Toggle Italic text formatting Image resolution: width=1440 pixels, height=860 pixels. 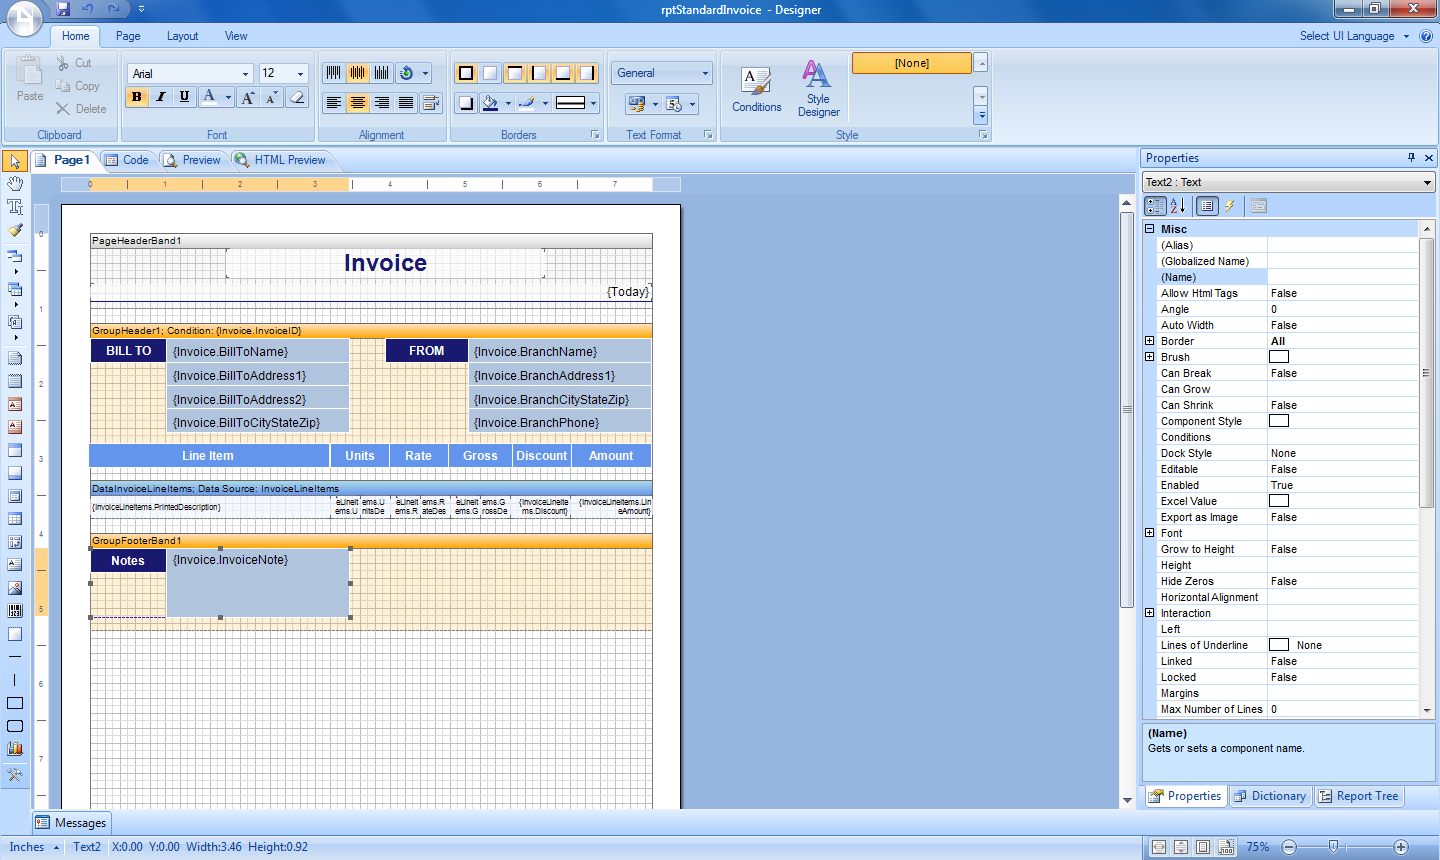click(x=160, y=97)
